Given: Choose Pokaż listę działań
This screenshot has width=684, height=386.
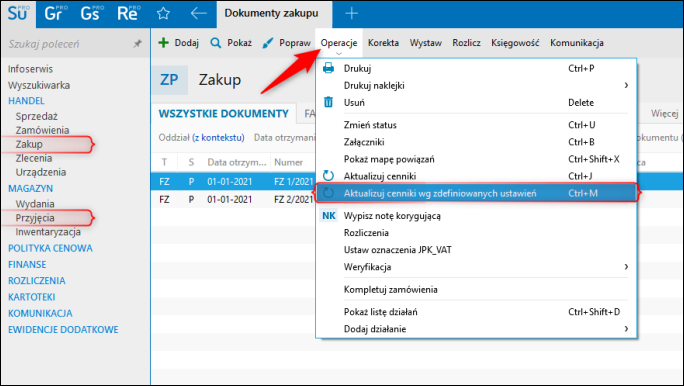Looking at the screenshot, I should (x=476, y=312).
